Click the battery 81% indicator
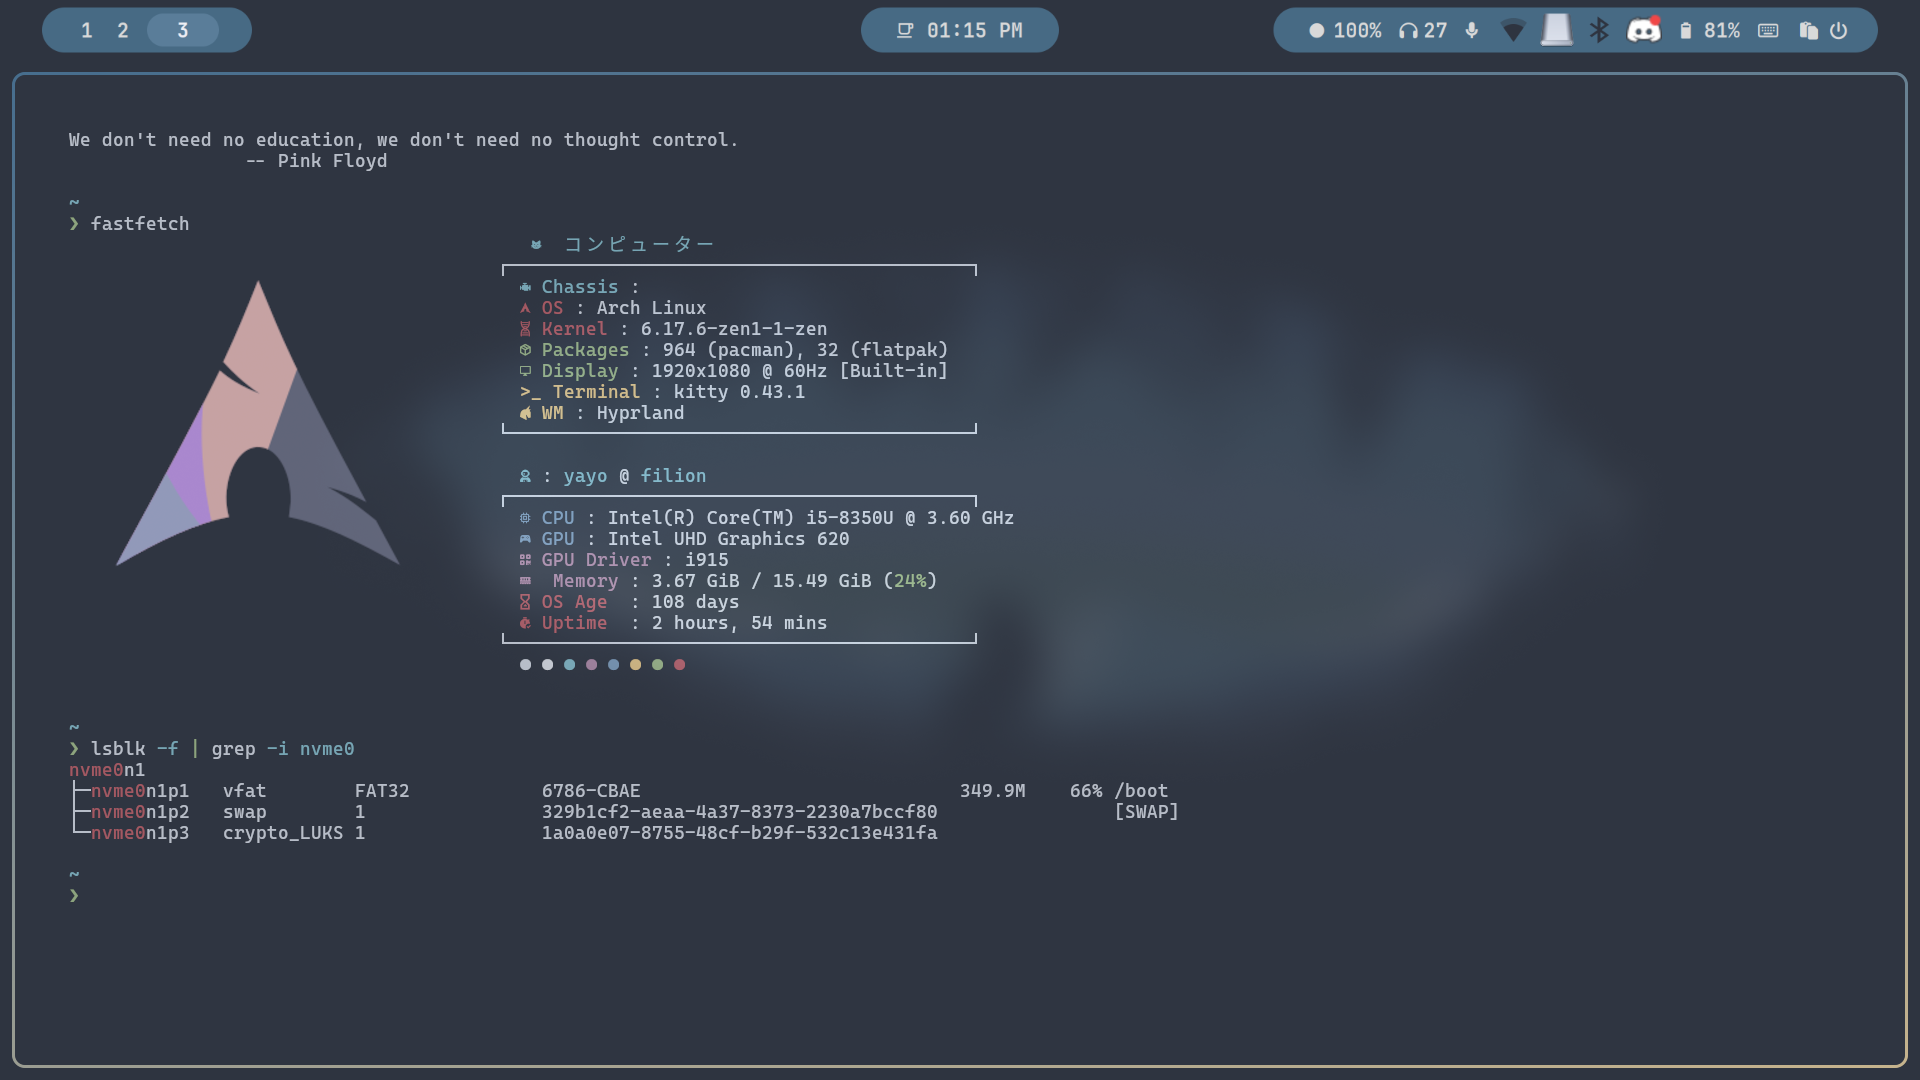 (1709, 31)
